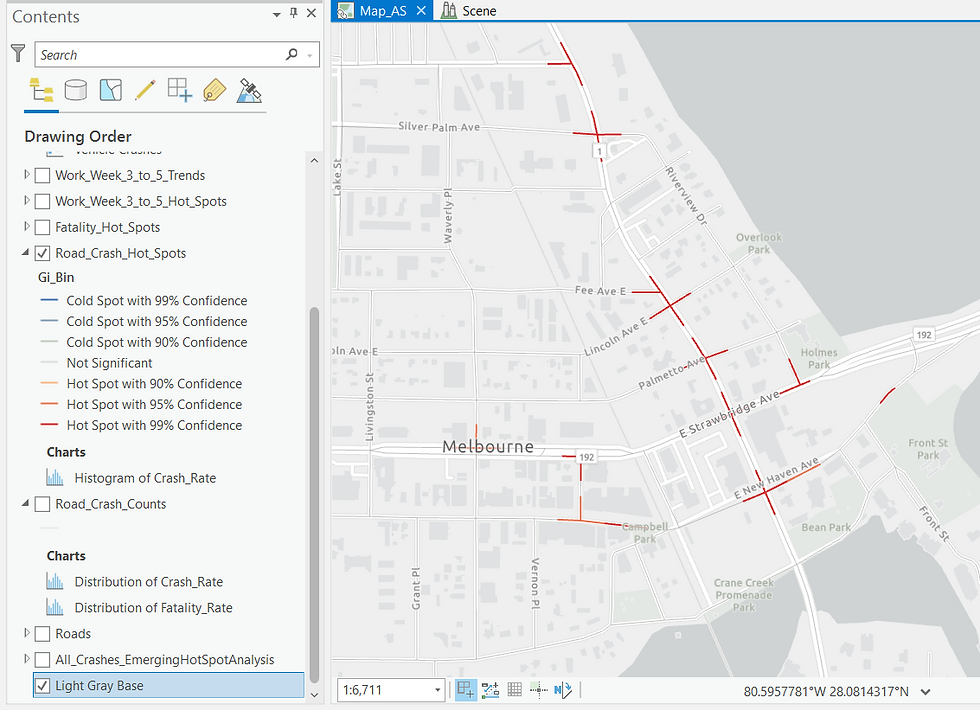
Task: Select the List By Perspective Imagery icon
Action: tap(249, 91)
